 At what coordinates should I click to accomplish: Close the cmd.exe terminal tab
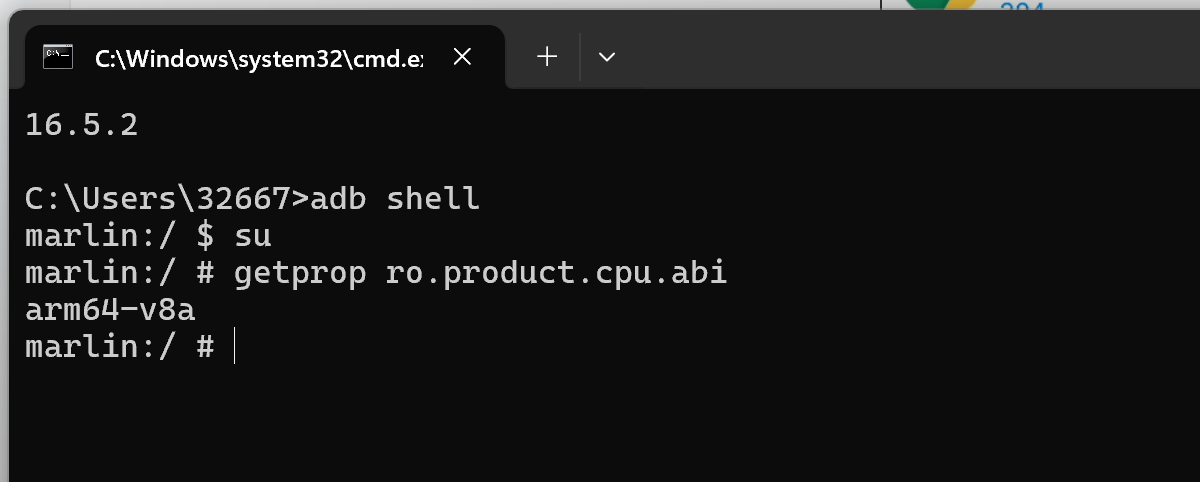[462, 57]
